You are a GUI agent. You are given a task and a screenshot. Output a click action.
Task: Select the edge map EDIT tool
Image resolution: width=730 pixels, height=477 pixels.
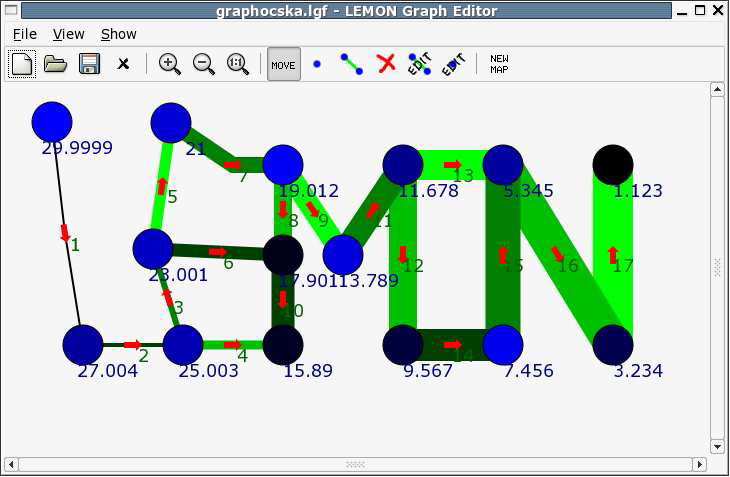click(419, 64)
